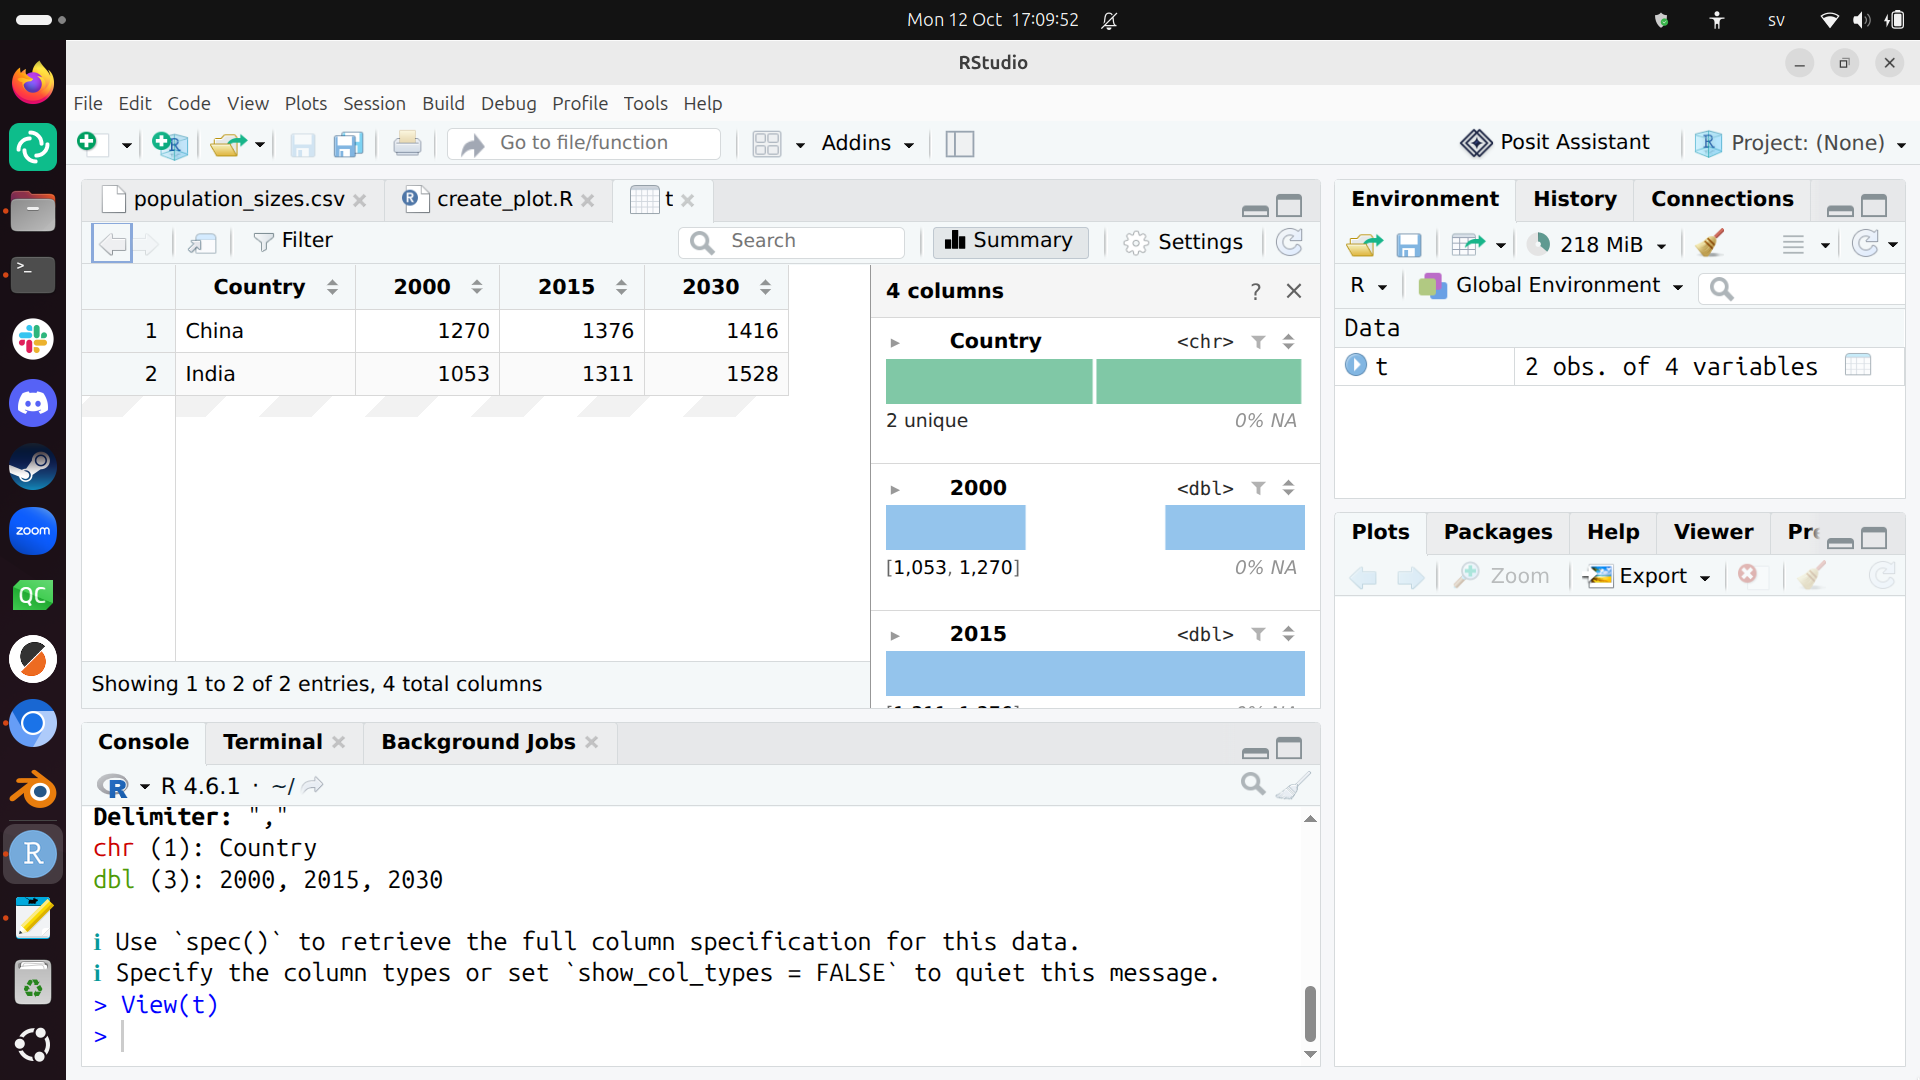Open the help question mark in summary panel
This screenshot has width=1920, height=1080.
coord(1255,291)
